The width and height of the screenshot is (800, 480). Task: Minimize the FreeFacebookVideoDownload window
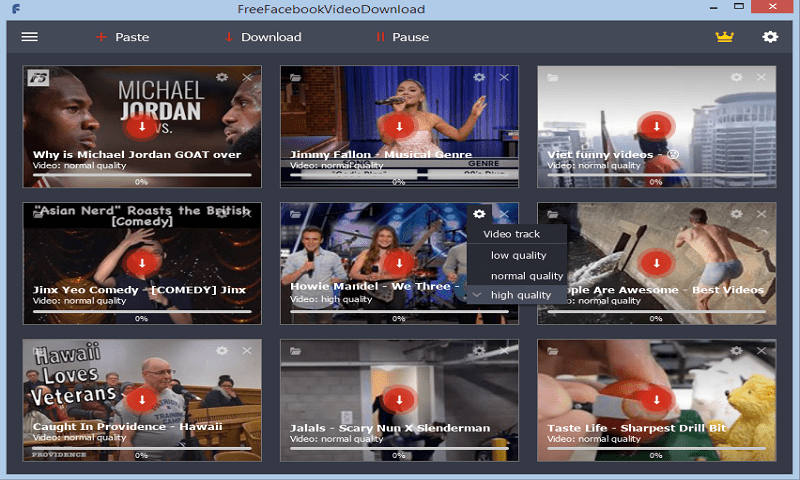point(713,7)
